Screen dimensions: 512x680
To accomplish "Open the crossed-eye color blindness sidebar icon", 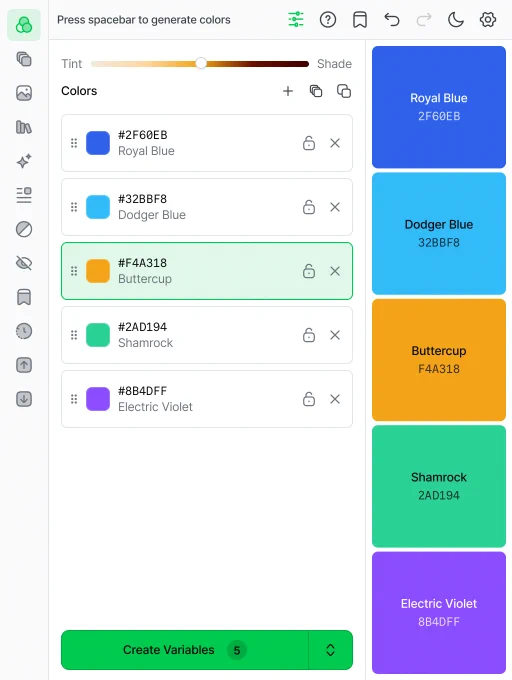I will tap(24, 263).
